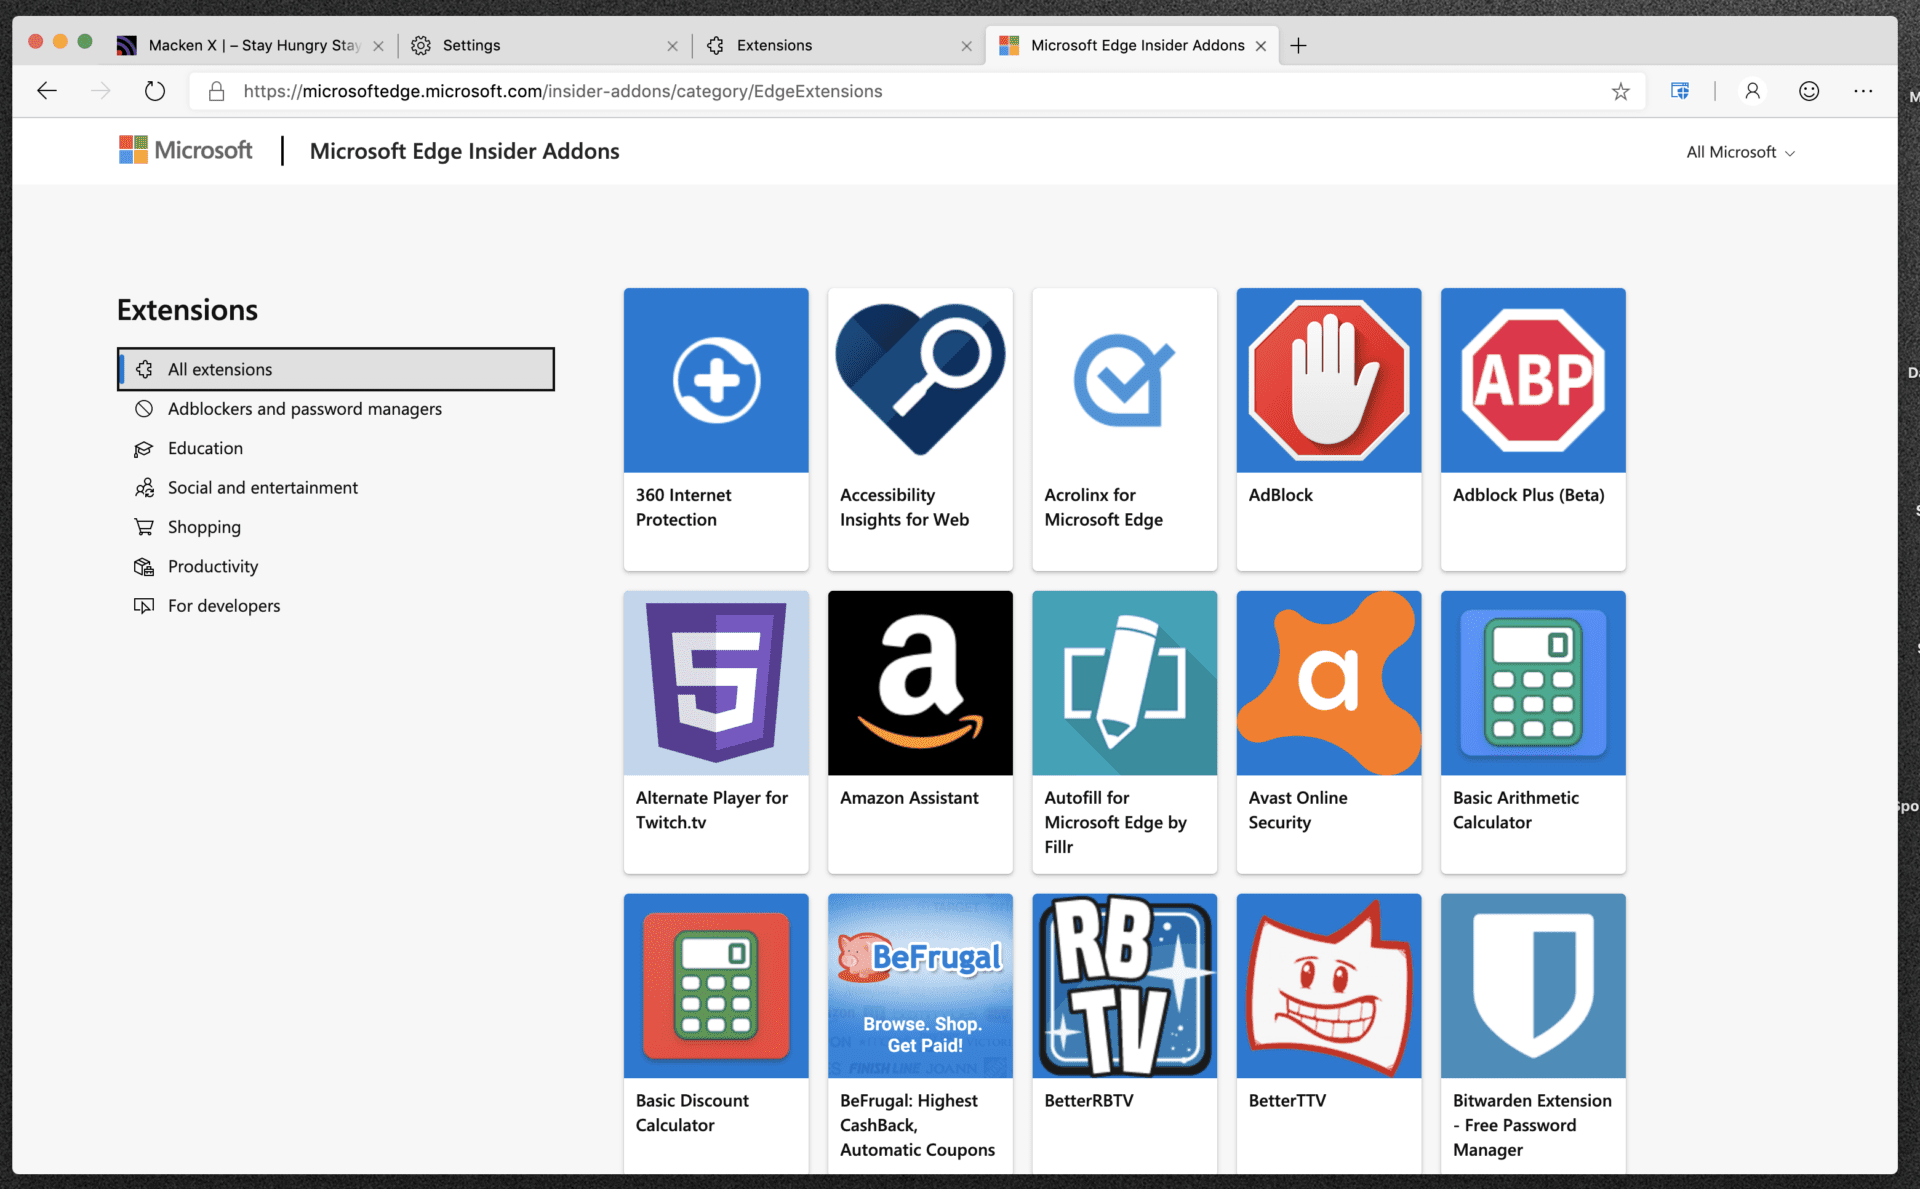This screenshot has width=1920, height=1189.
Task: Click the URL address bar
Action: click(900, 91)
